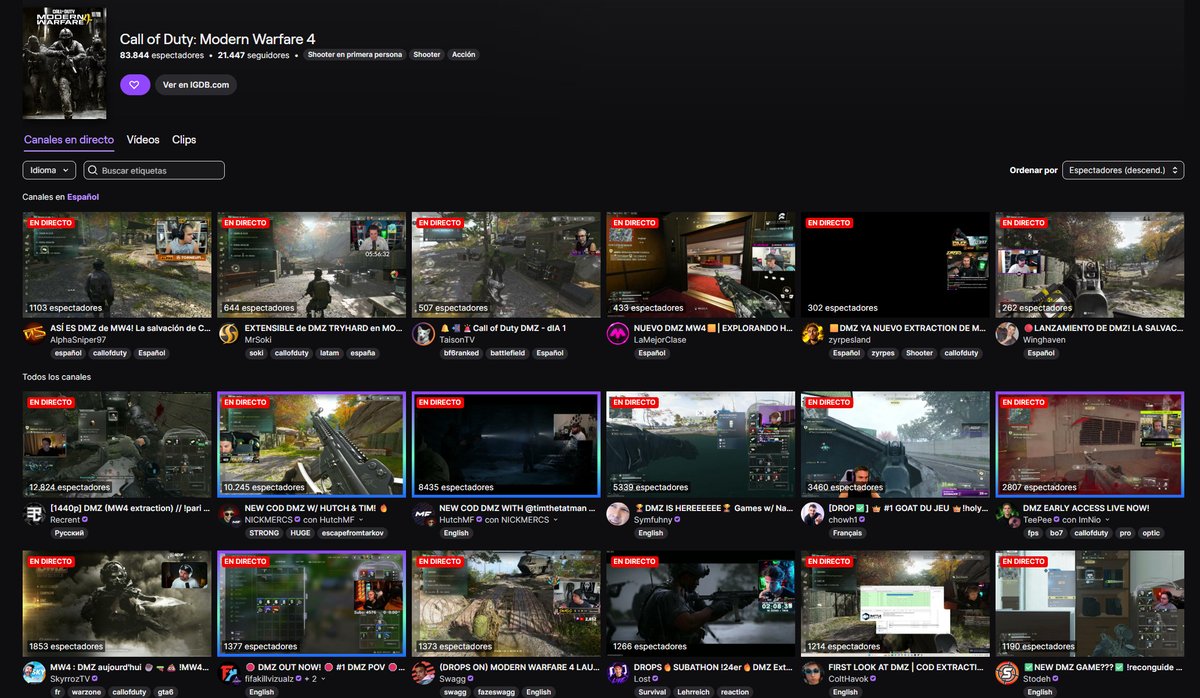Click the 'latam' tag under MrSoki
This screenshot has width=1200, height=698.
(328, 353)
